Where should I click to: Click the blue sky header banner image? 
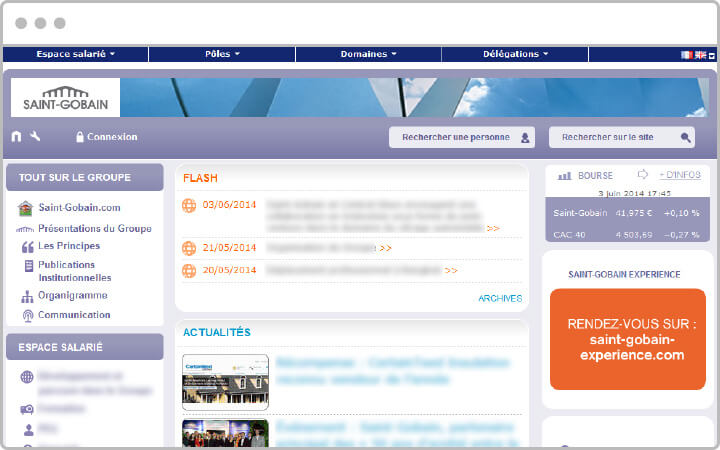coord(414,97)
